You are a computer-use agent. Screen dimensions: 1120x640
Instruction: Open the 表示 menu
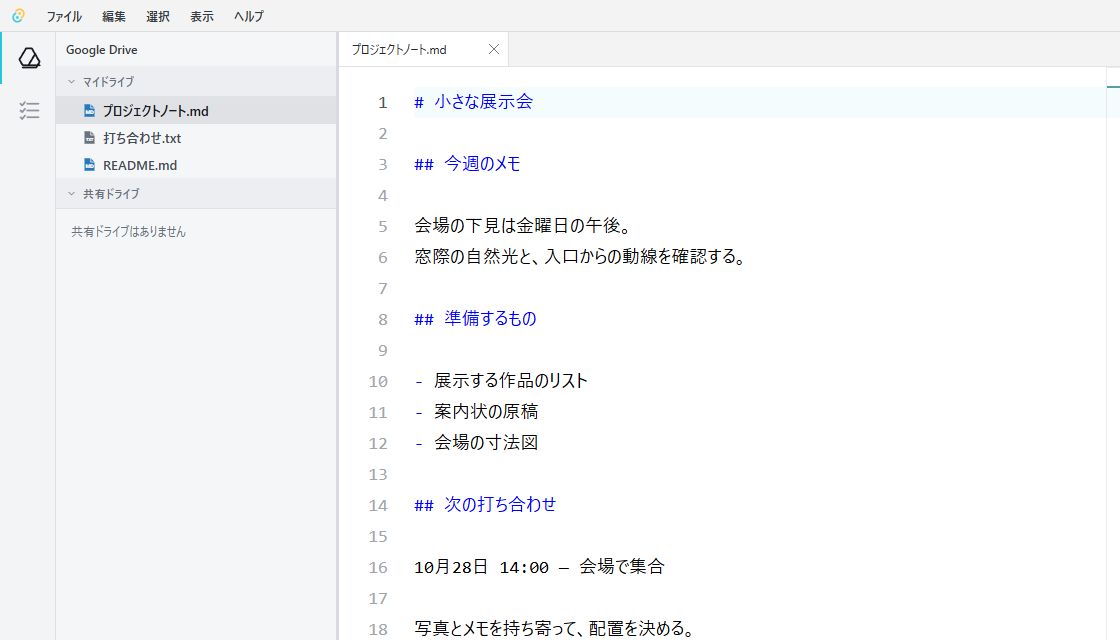(x=201, y=16)
